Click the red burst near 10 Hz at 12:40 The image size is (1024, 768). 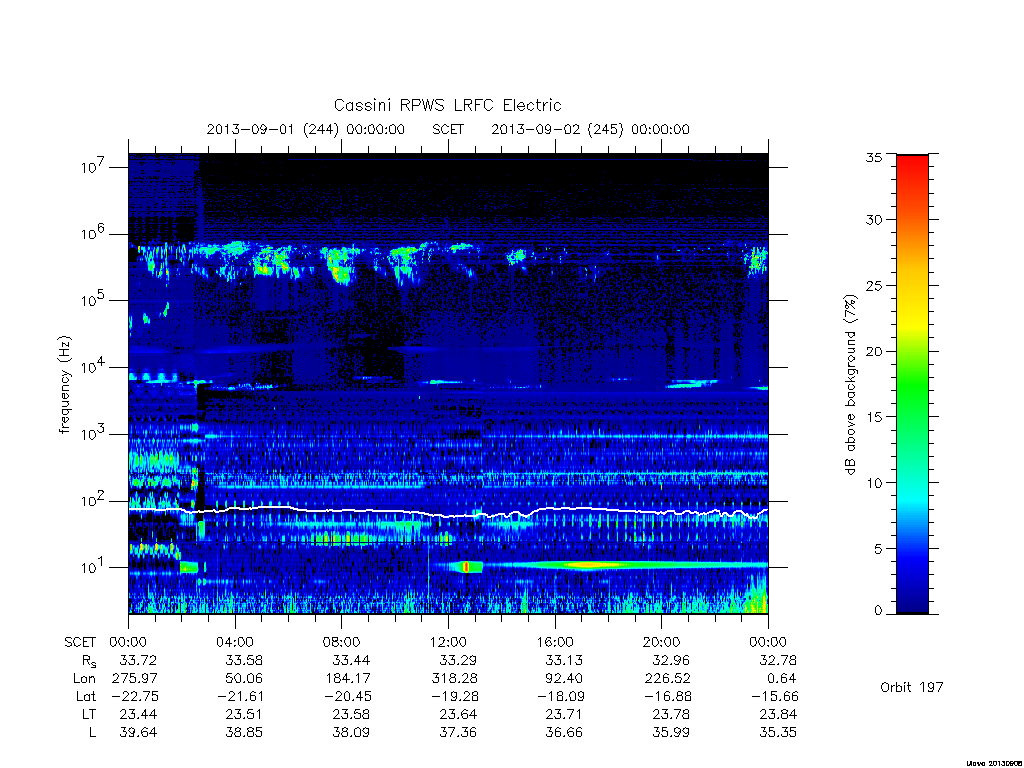click(x=466, y=567)
